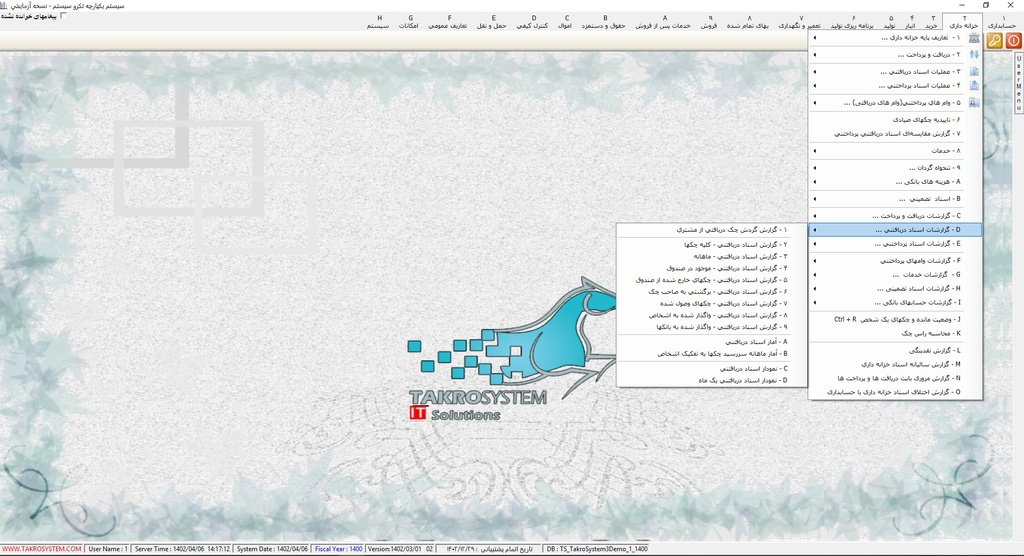Select گزارشات حسابهای بانکی menu item
The width and height of the screenshot is (1024, 556).
point(895,303)
